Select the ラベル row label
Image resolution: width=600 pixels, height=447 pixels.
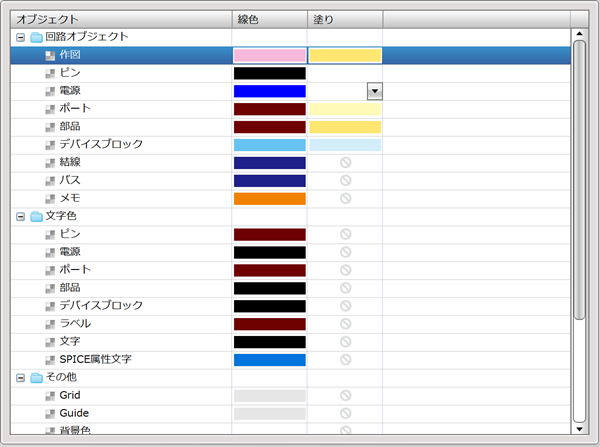pyautogui.click(x=75, y=324)
